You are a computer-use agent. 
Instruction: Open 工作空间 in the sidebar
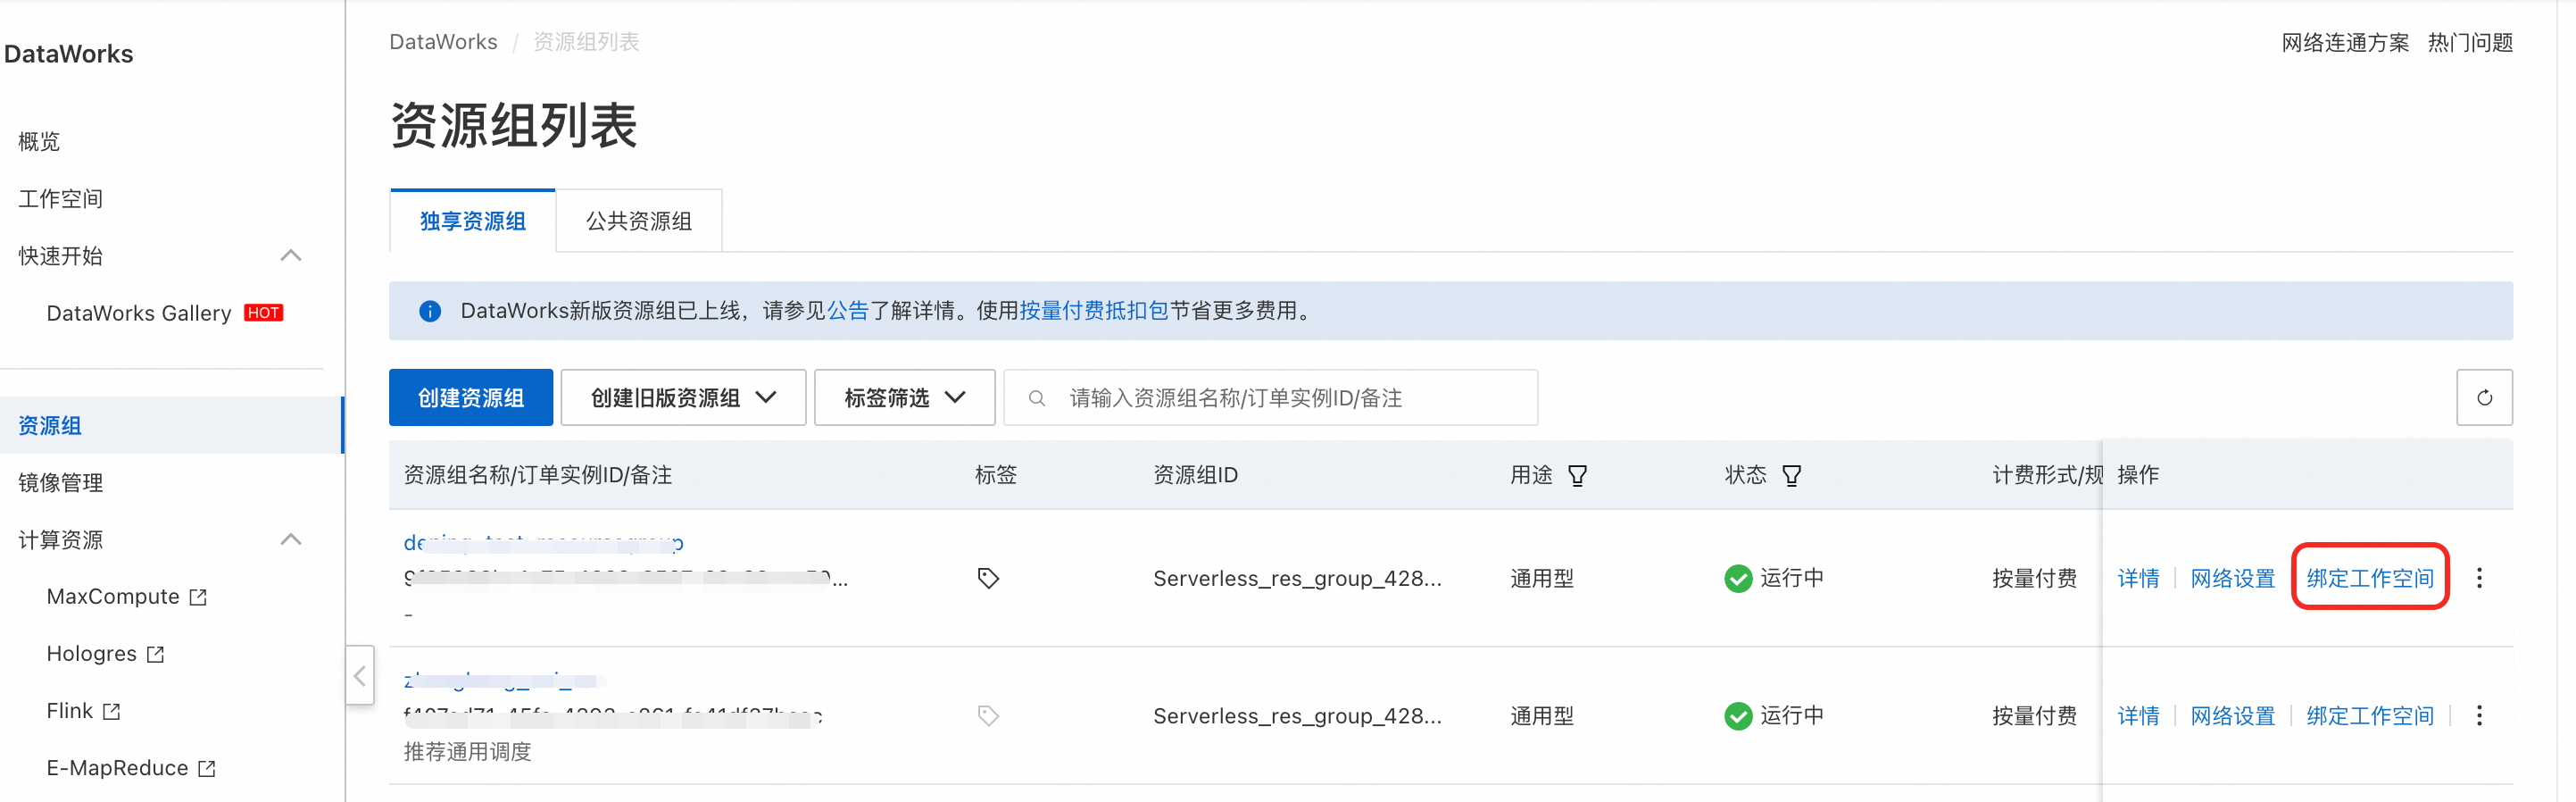pos(60,198)
